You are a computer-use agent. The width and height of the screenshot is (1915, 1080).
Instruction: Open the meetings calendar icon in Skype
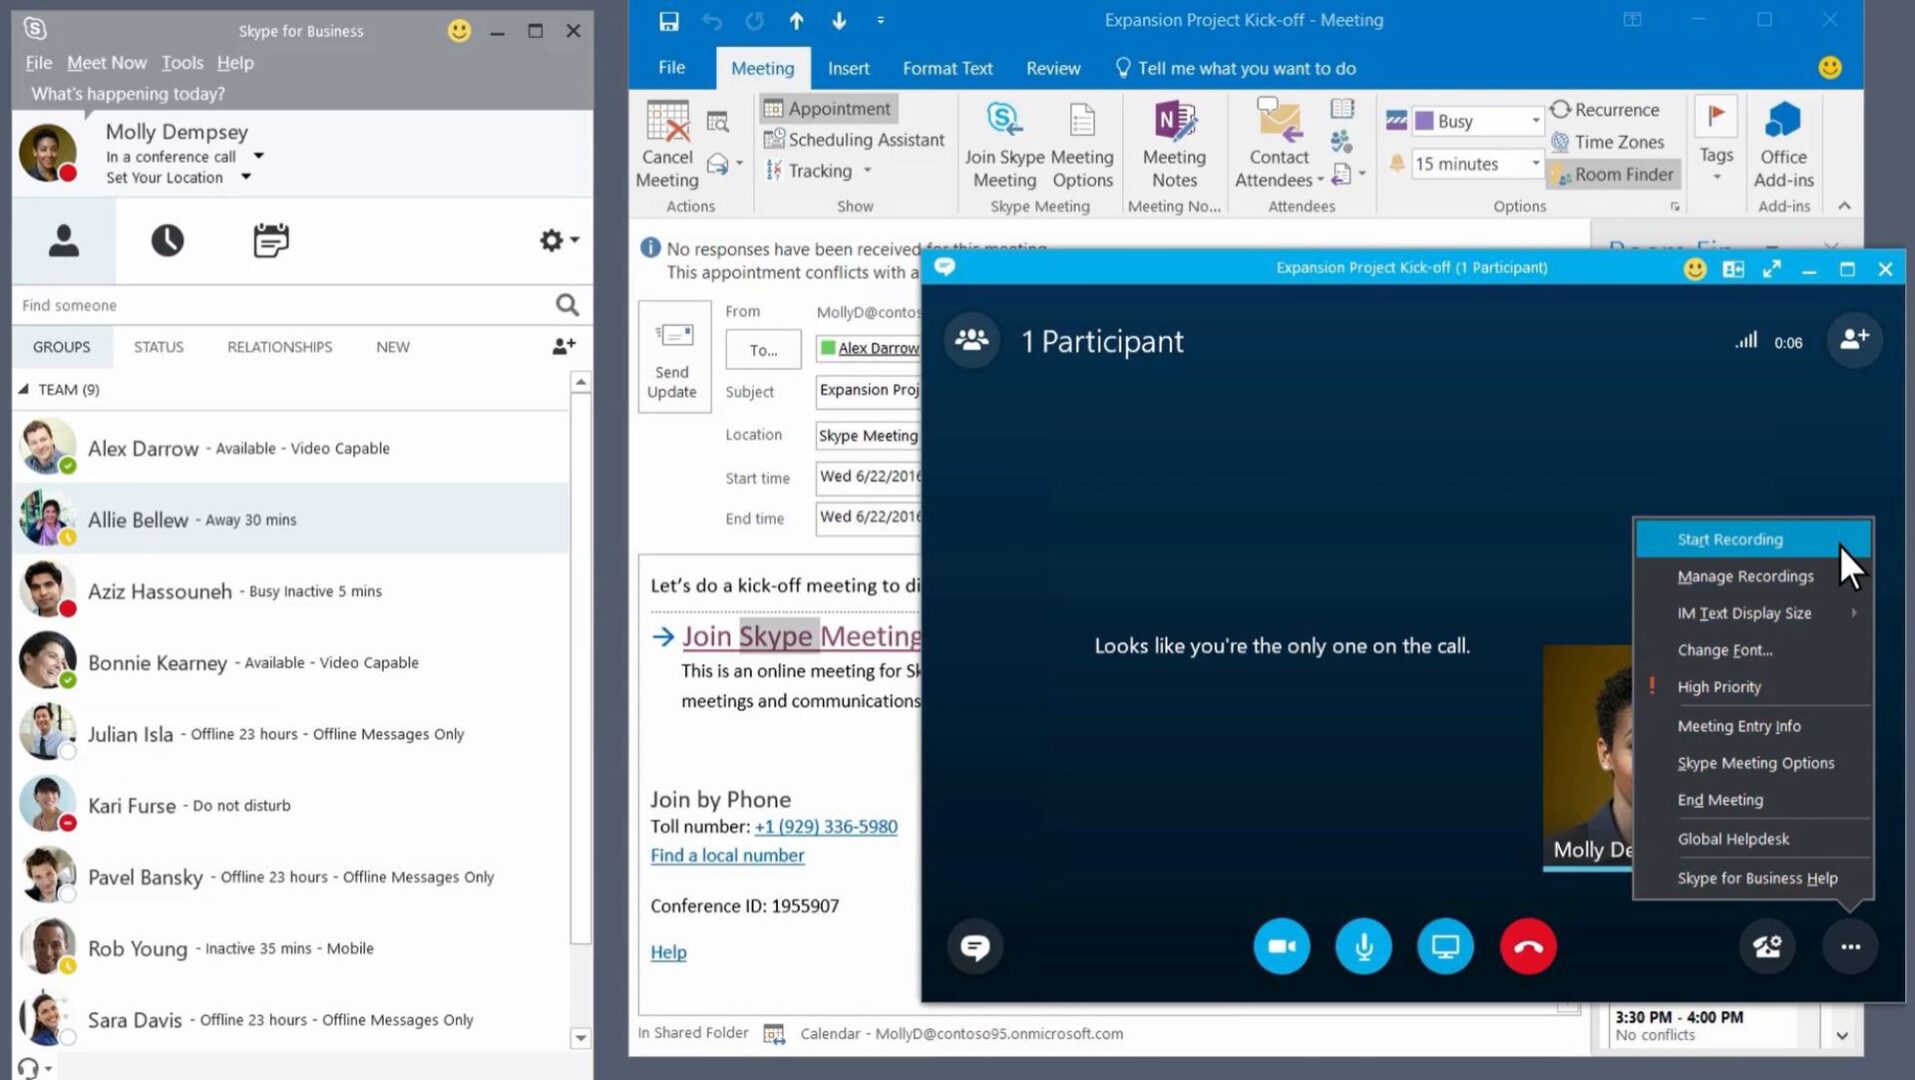pos(270,240)
